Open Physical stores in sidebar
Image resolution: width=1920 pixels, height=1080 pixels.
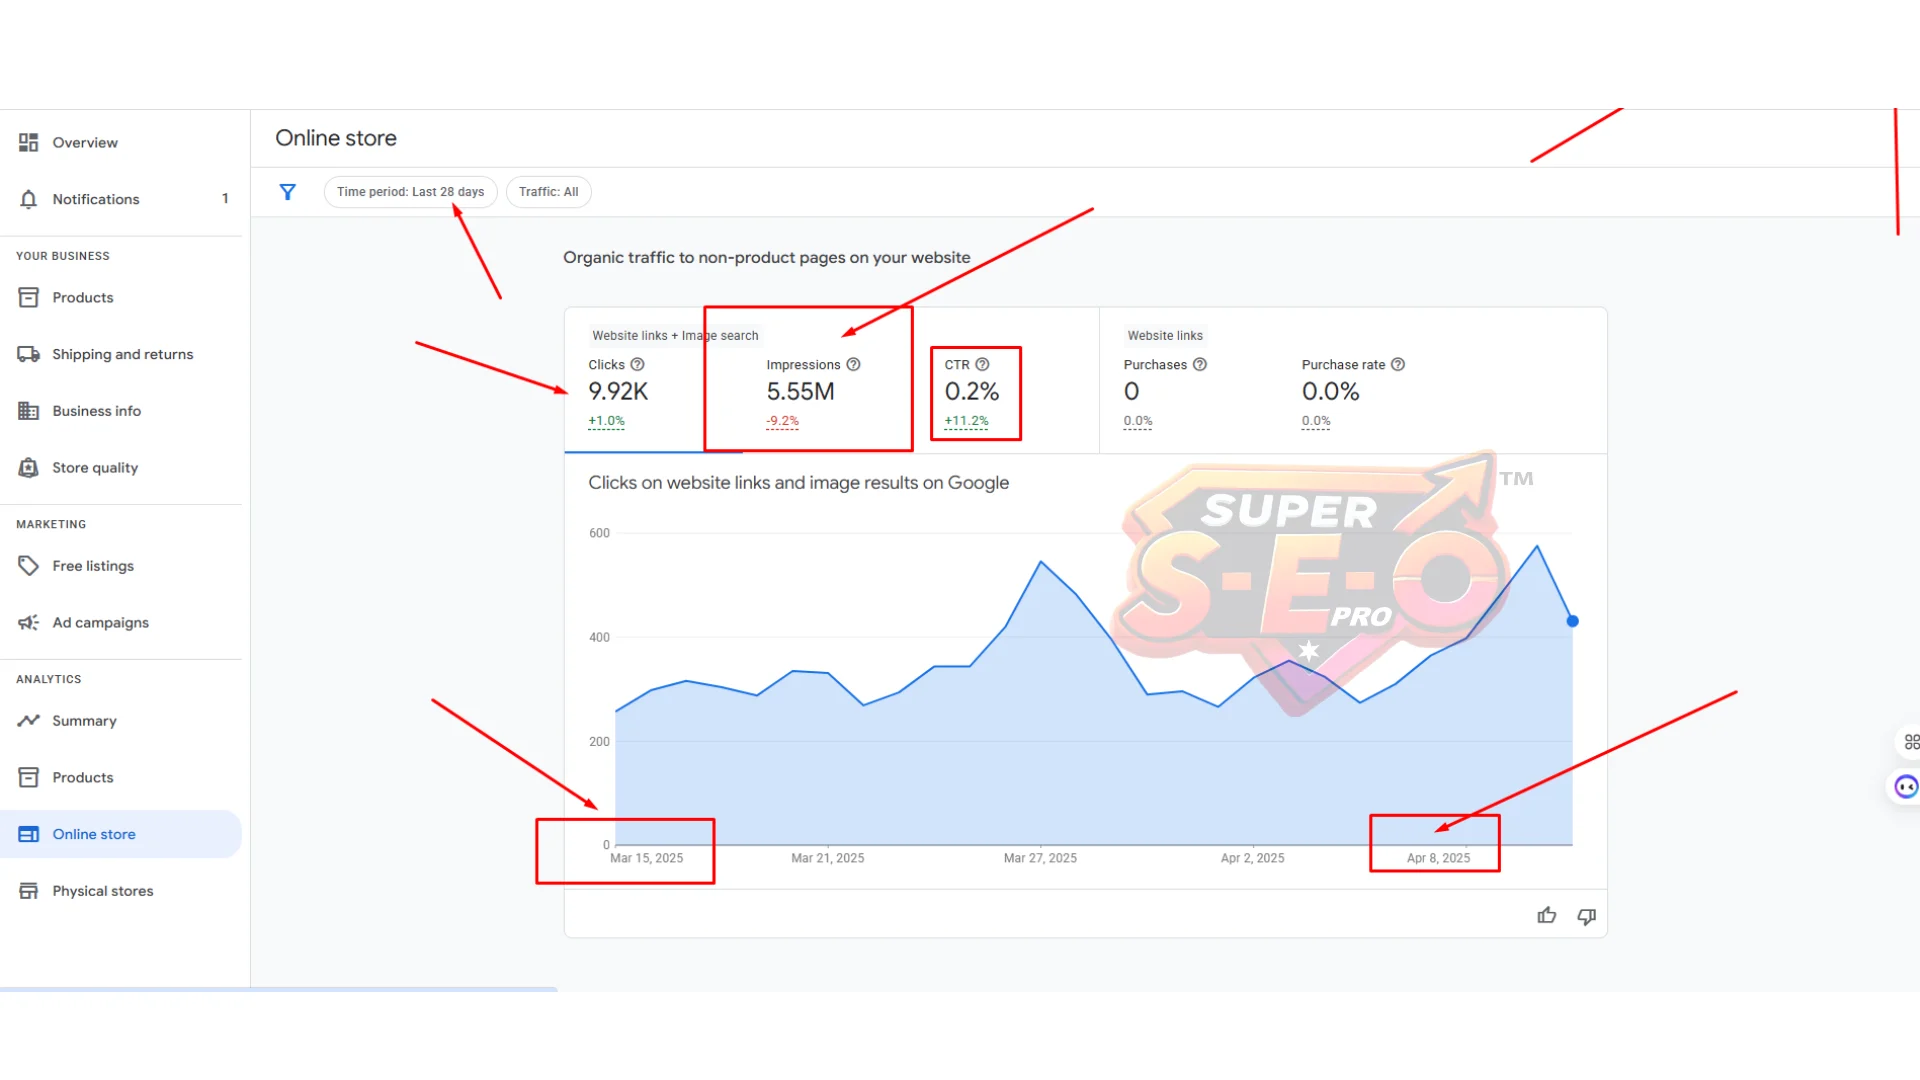click(102, 891)
